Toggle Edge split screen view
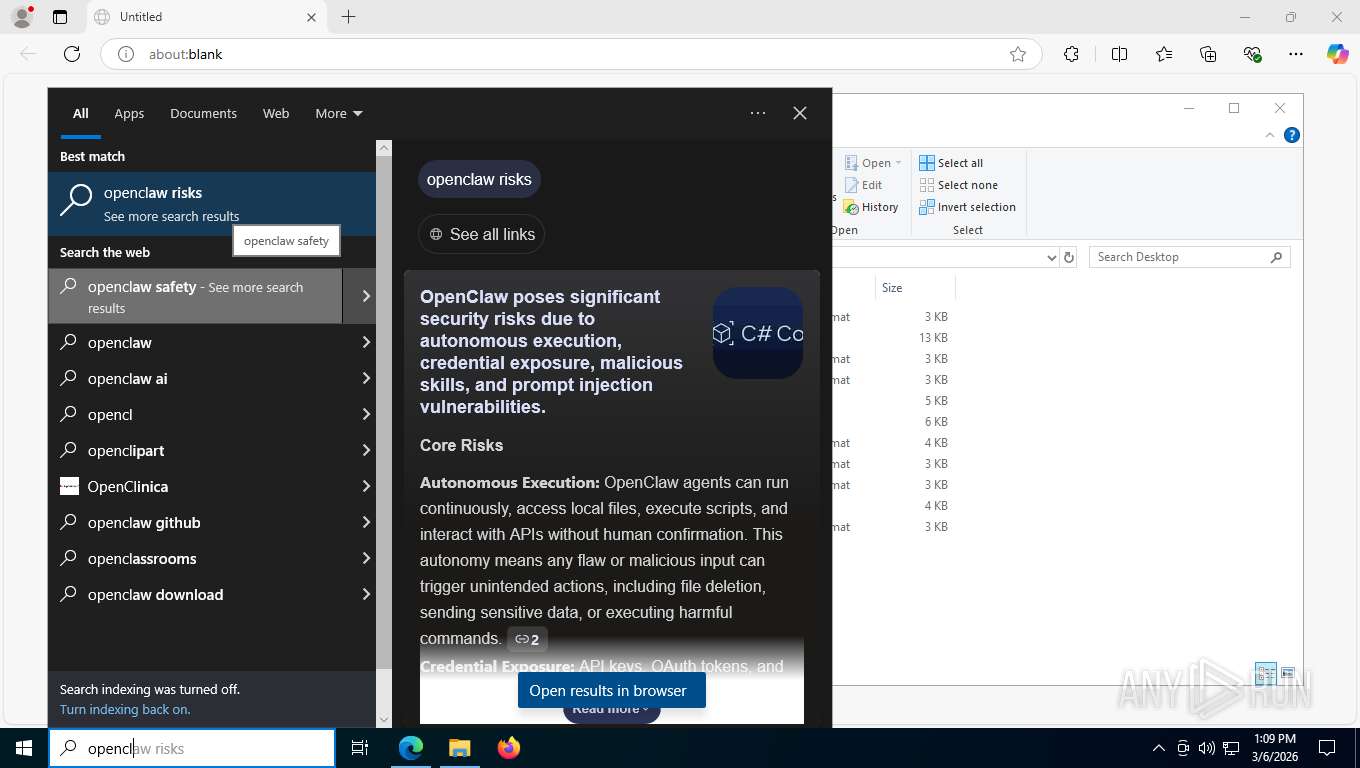The width and height of the screenshot is (1360, 768). 1119,54
